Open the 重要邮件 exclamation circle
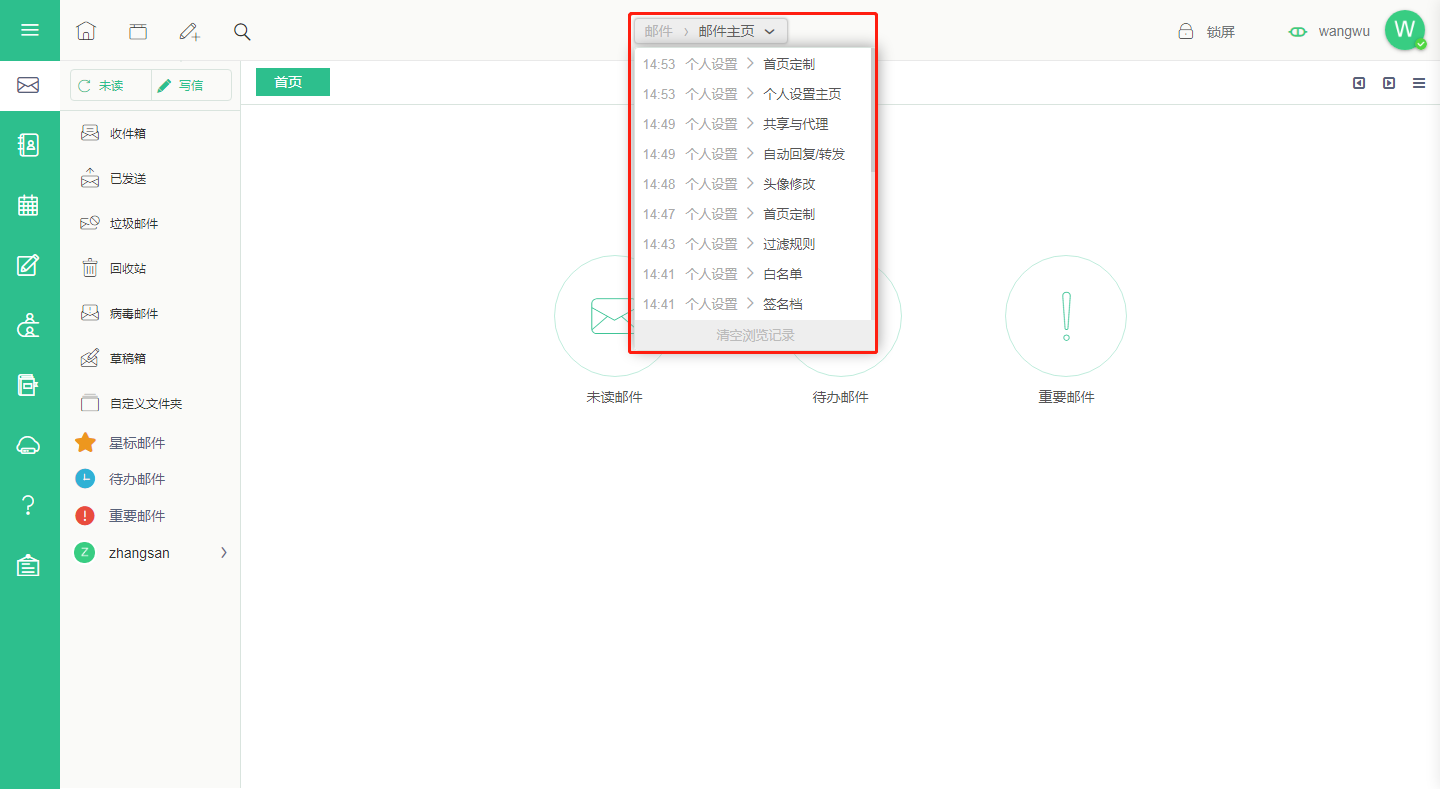 tap(1066, 316)
